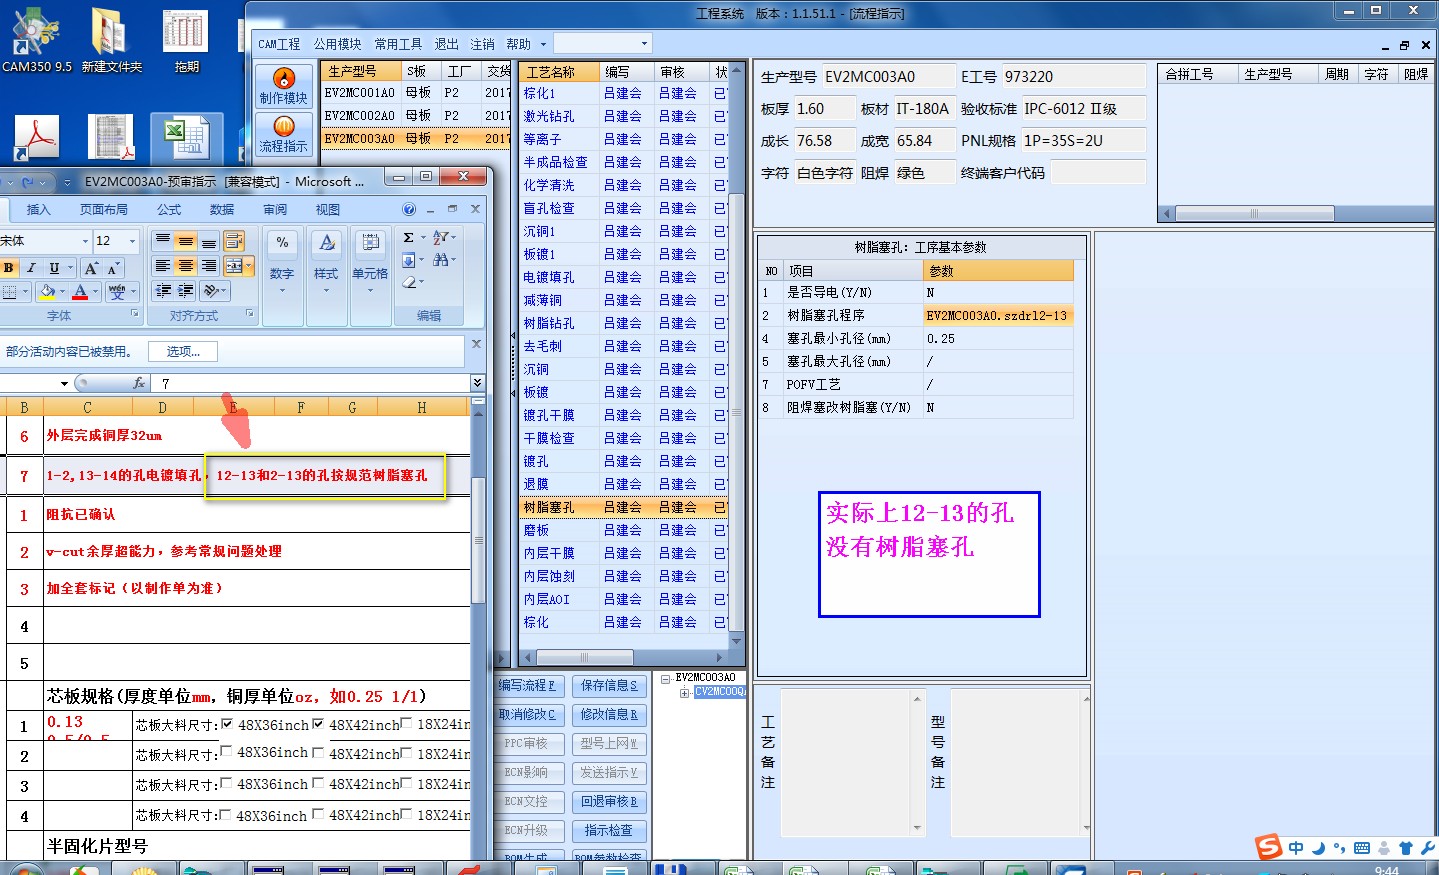Viewport: 1439px width, 875px height.
Task: Open the PDF file icon on the desktop
Action: 36,137
